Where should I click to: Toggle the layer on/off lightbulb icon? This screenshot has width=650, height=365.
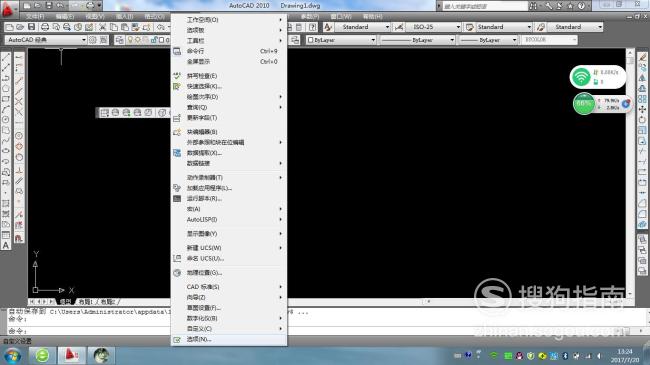tap(130, 40)
